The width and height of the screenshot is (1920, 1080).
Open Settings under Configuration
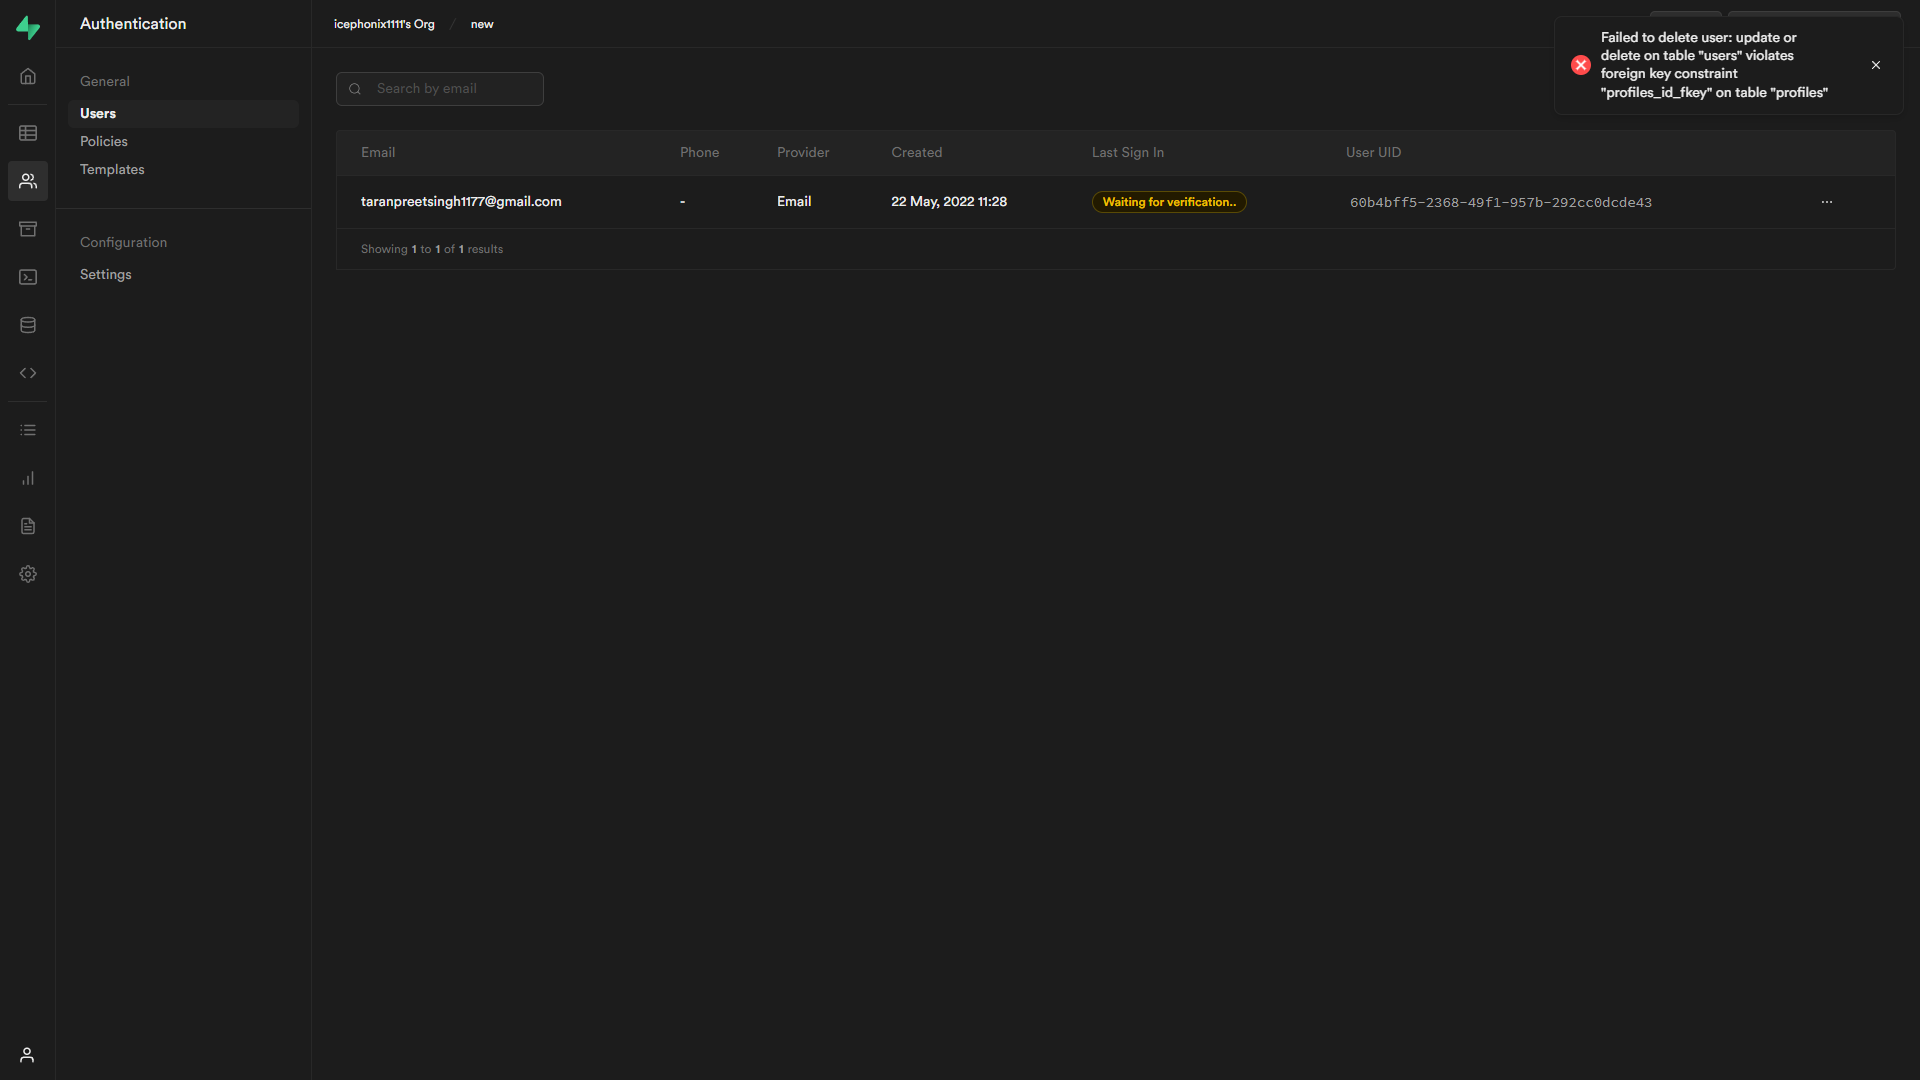coord(105,274)
